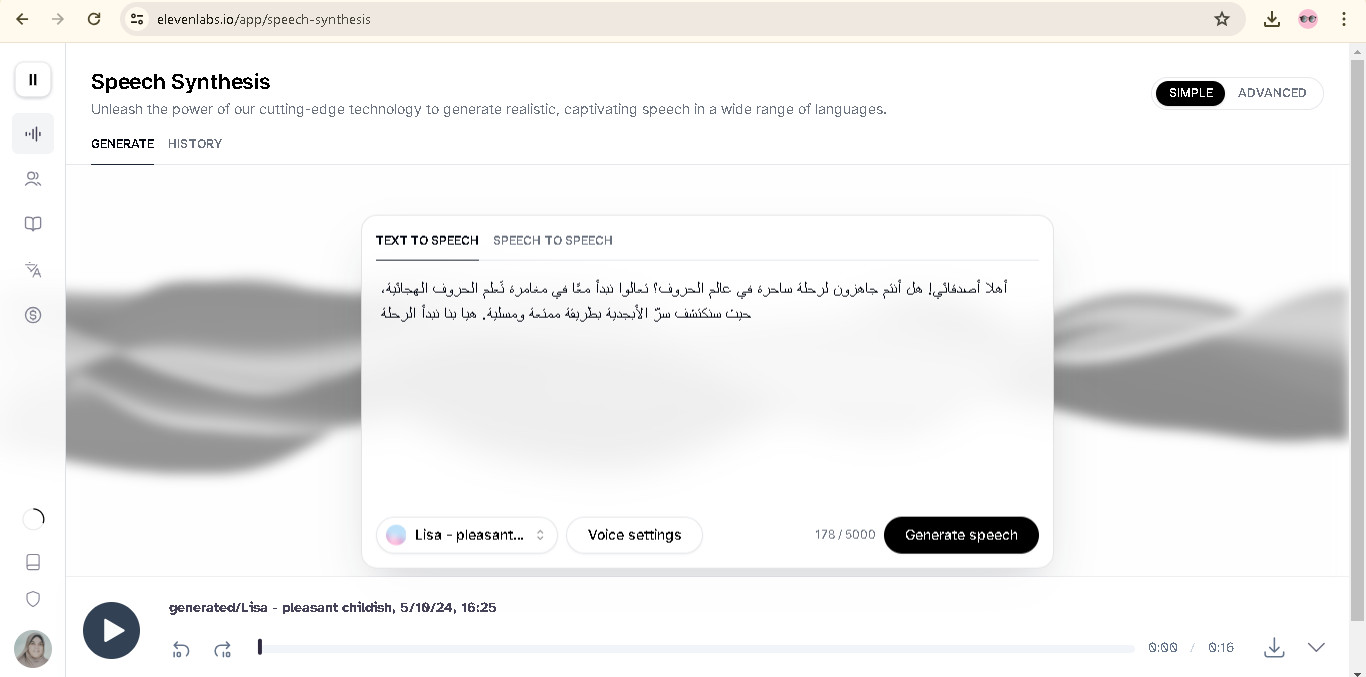
Task: Open the browser downloads icon
Action: pyautogui.click(x=1272, y=19)
